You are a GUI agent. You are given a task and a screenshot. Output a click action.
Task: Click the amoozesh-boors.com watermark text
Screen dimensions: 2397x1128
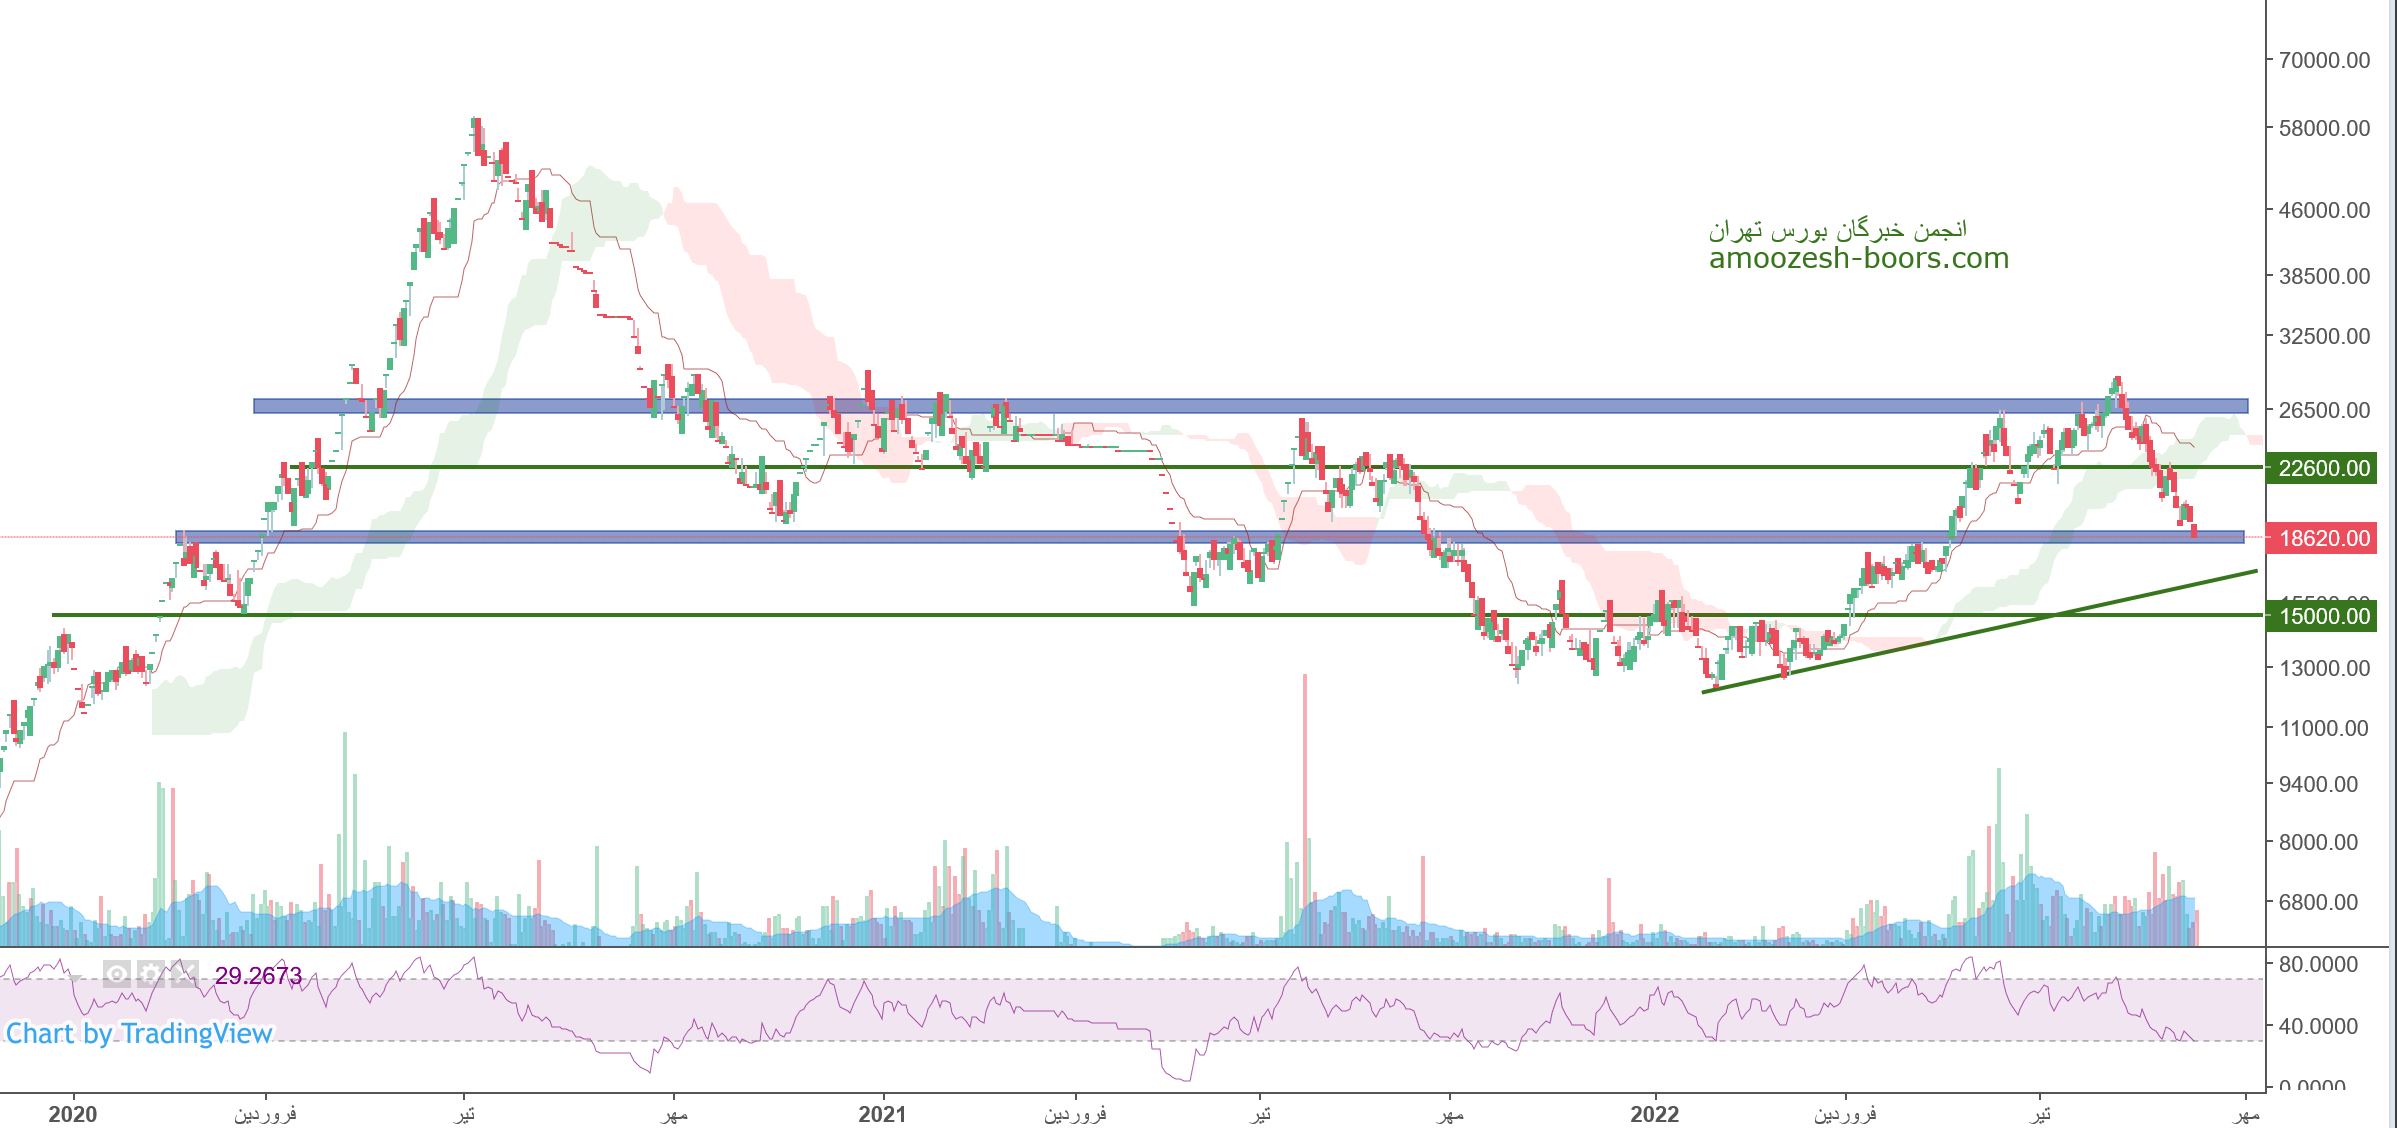click(1858, 258)
